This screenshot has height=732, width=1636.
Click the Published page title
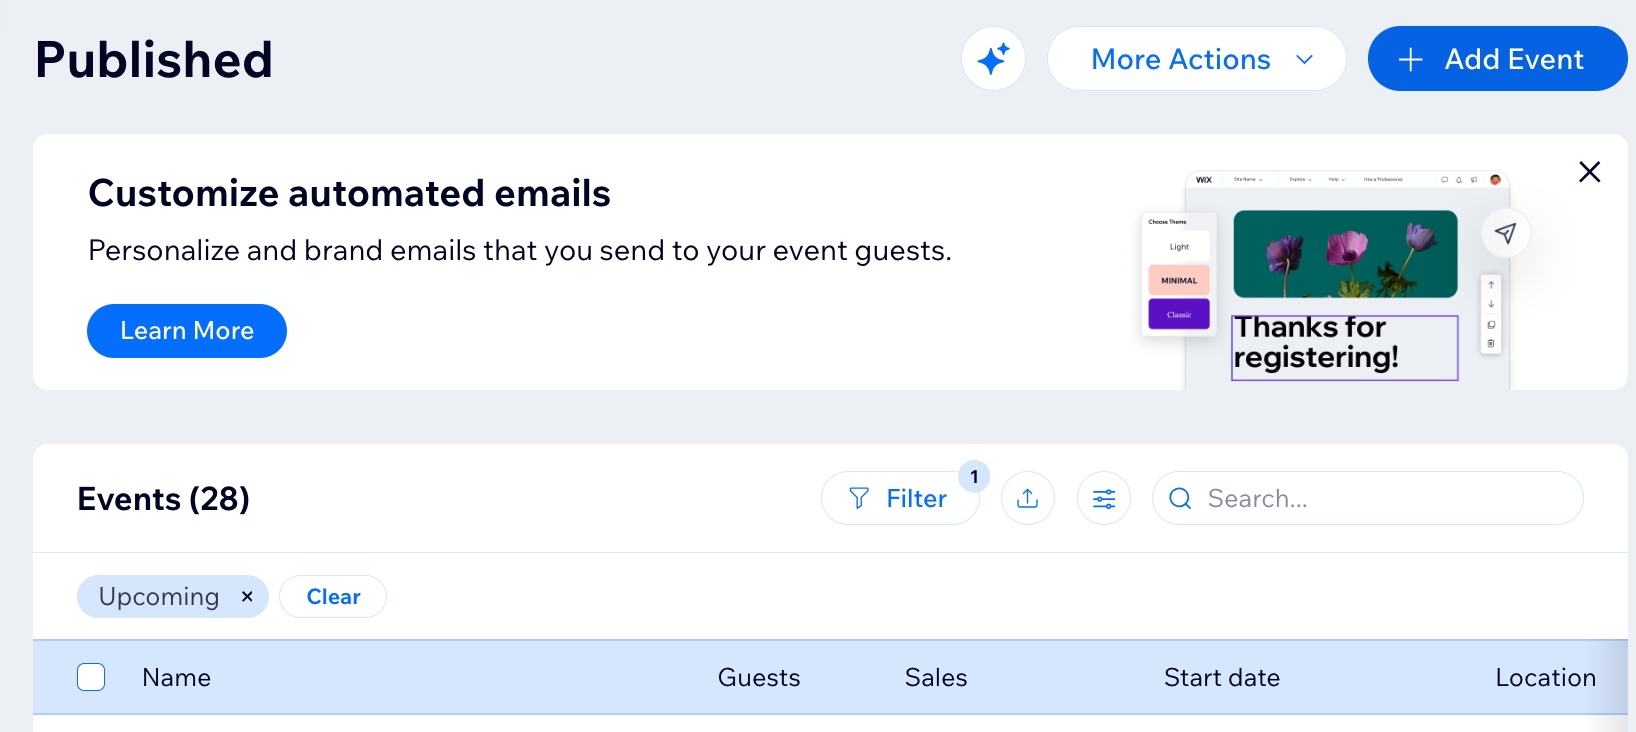click(x=154, y=60)
